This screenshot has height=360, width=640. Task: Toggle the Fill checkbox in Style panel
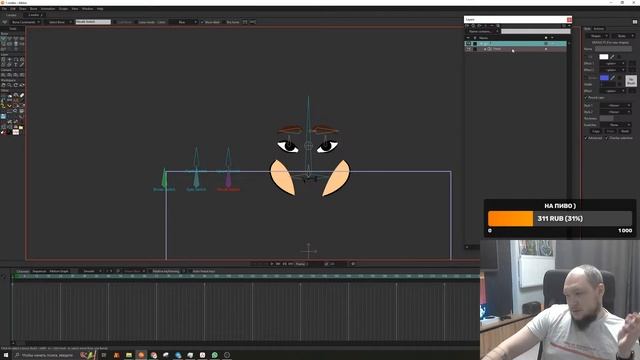pos(586,57)
